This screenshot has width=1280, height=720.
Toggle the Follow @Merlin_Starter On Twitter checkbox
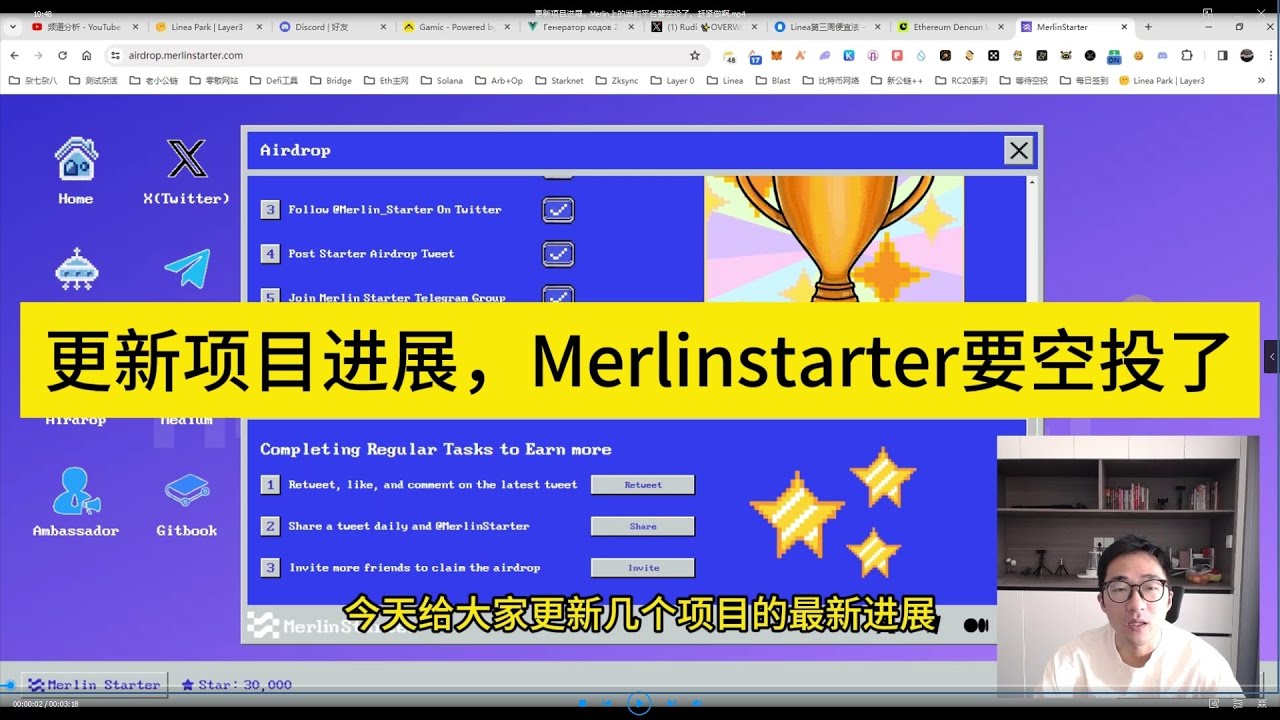pyautogui.click(x=558, y=209)
